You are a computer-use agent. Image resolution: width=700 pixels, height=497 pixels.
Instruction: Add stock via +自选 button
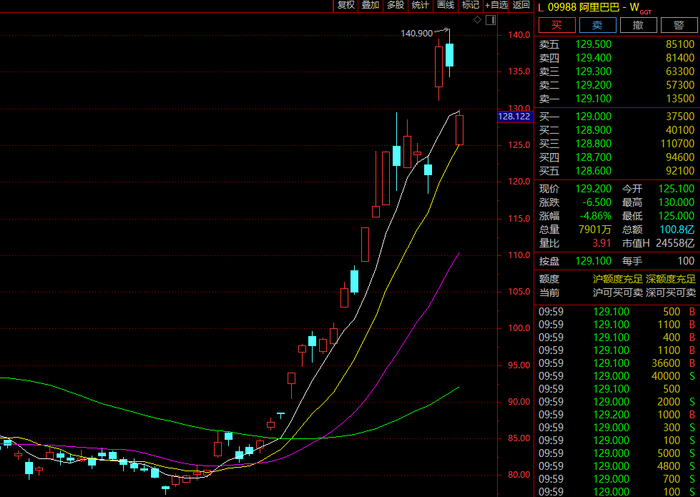(496, 5)
